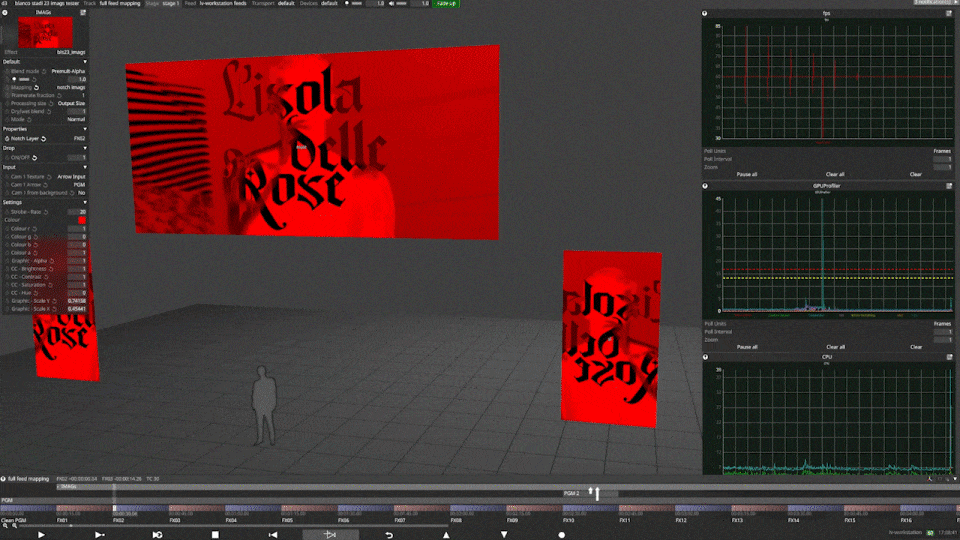This screenshot has height=540, width=960.
Task: Reset the ON/OFF drop property
Action: click(34, 158)
